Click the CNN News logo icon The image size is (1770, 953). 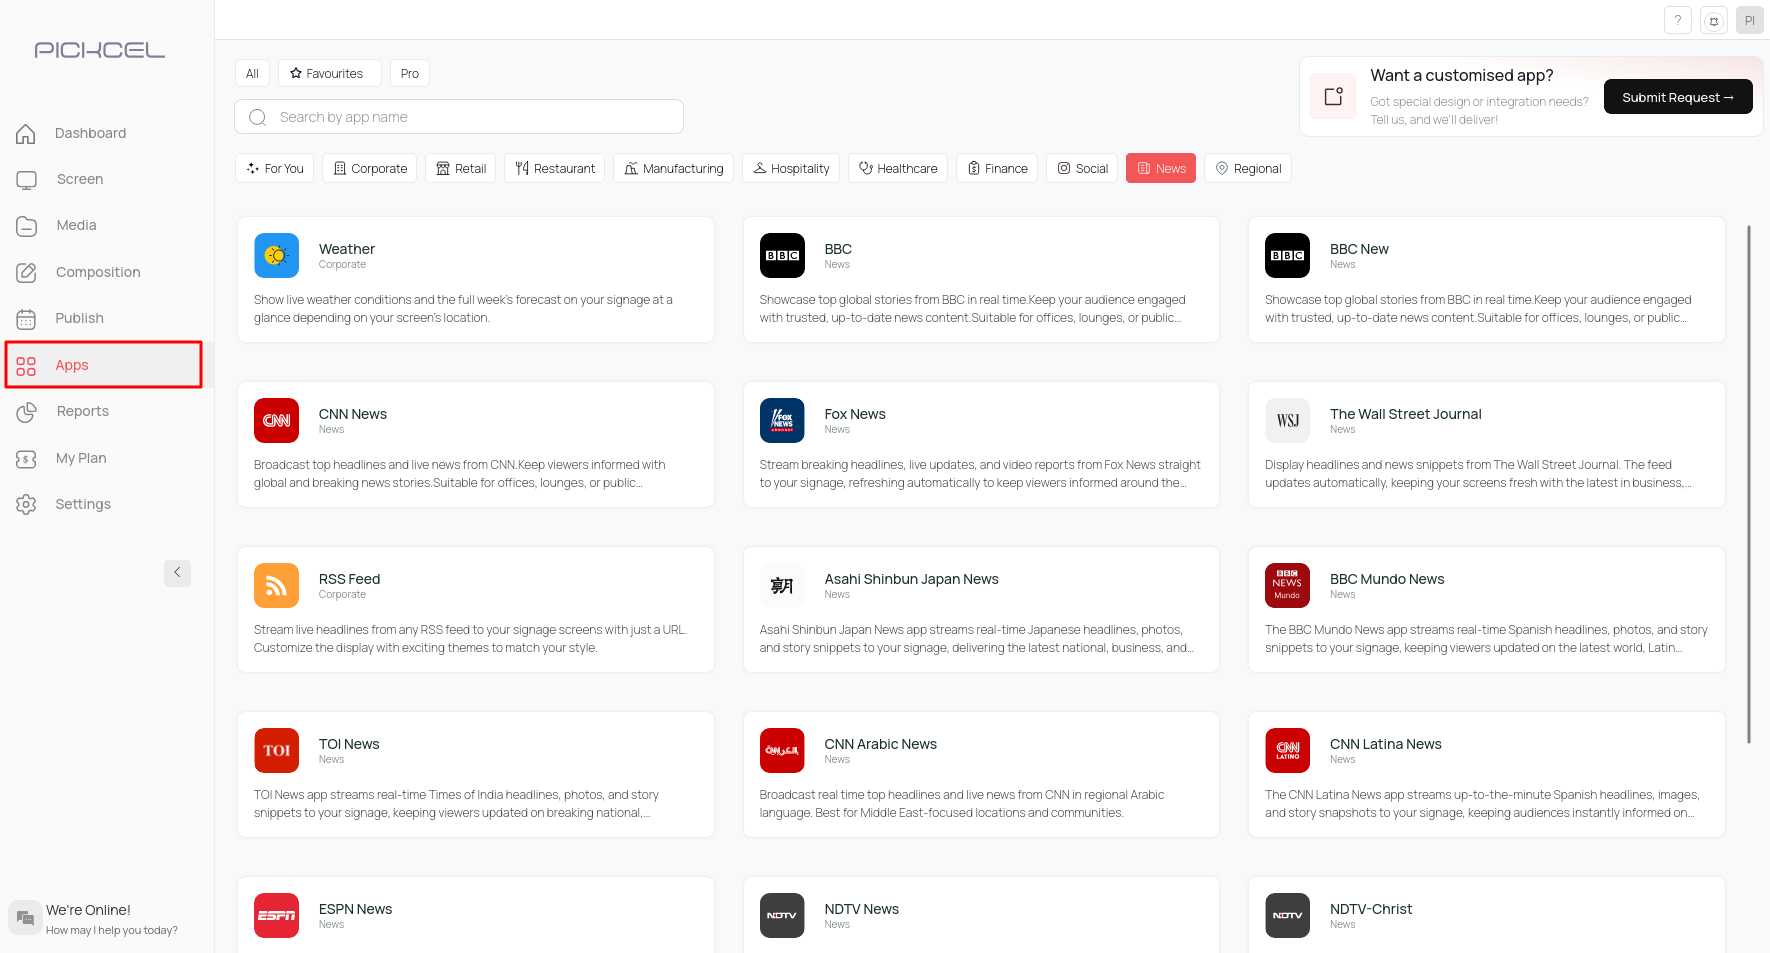(x=276, y=421)
